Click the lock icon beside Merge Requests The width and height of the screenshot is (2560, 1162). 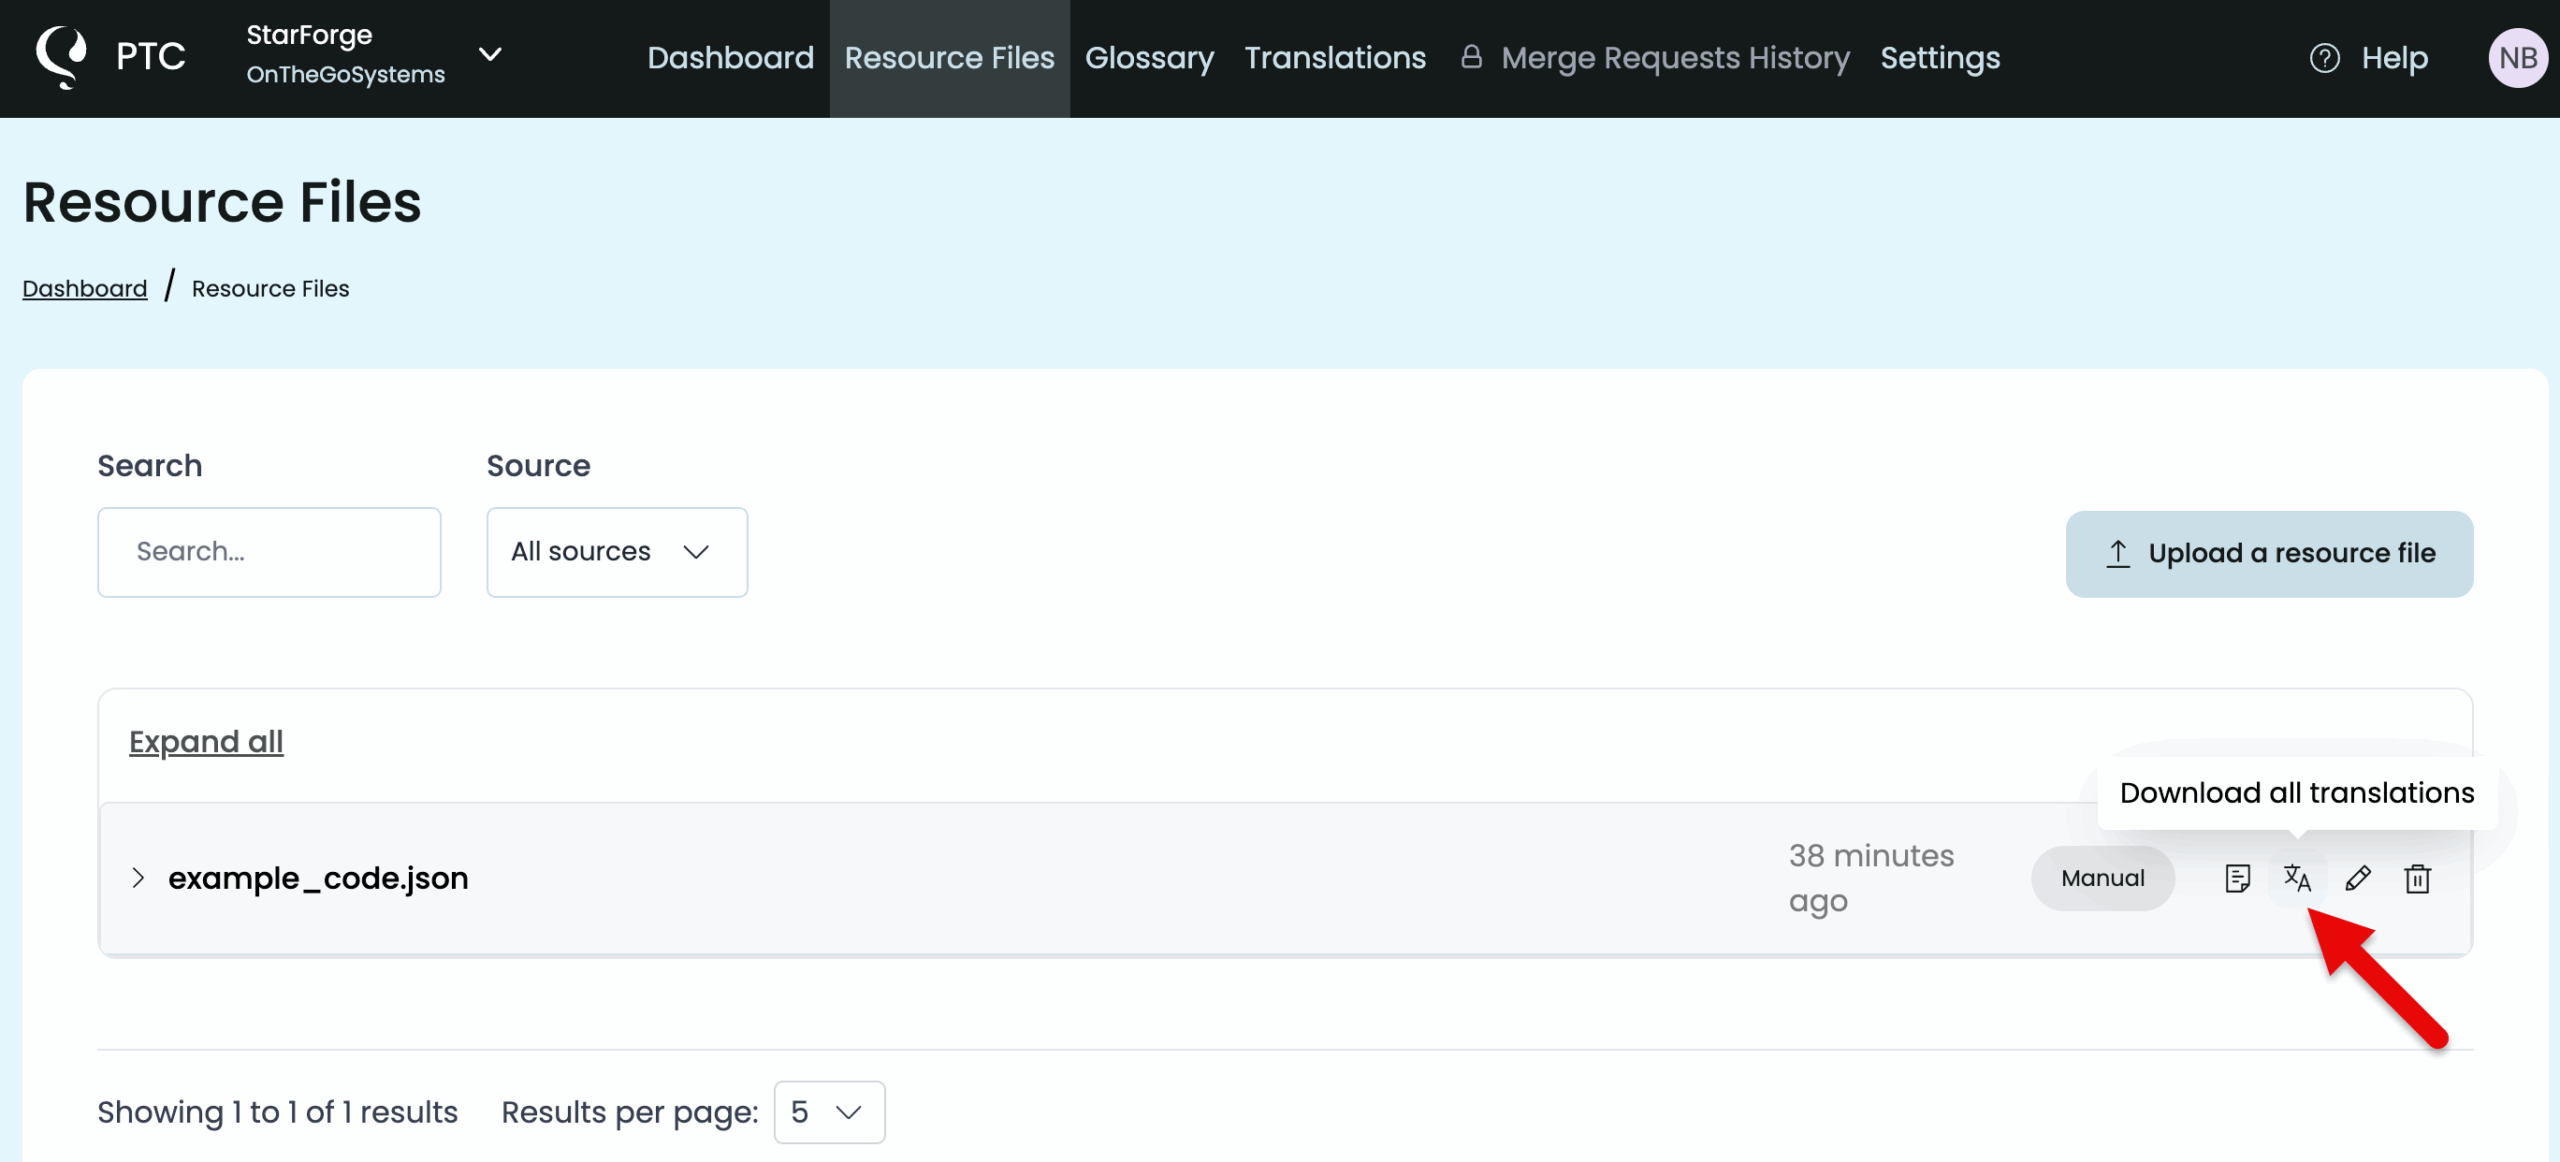(x=1470, y=57)
